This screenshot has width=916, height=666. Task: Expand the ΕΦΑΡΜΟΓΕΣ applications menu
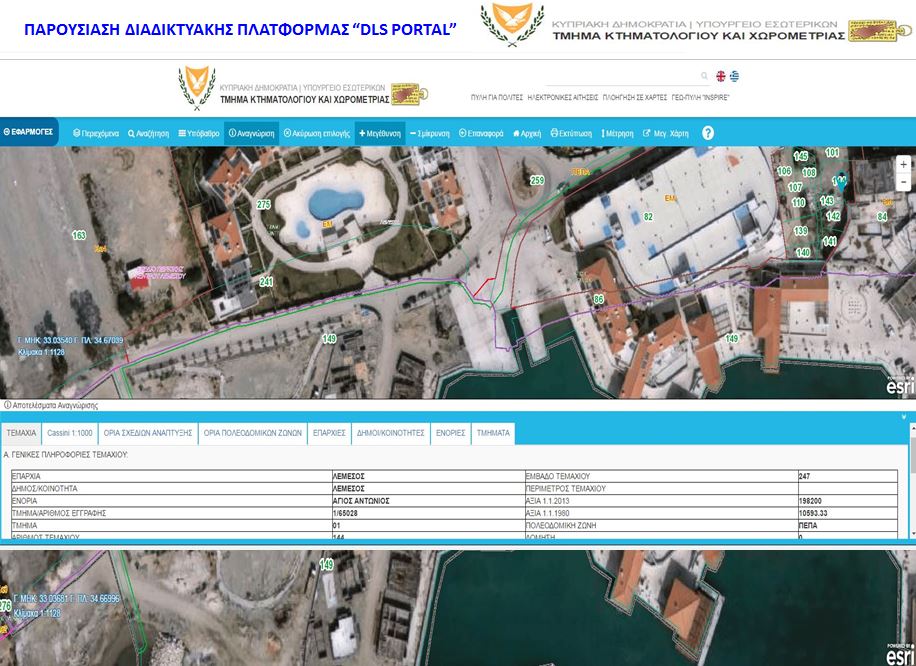[28, 131]
